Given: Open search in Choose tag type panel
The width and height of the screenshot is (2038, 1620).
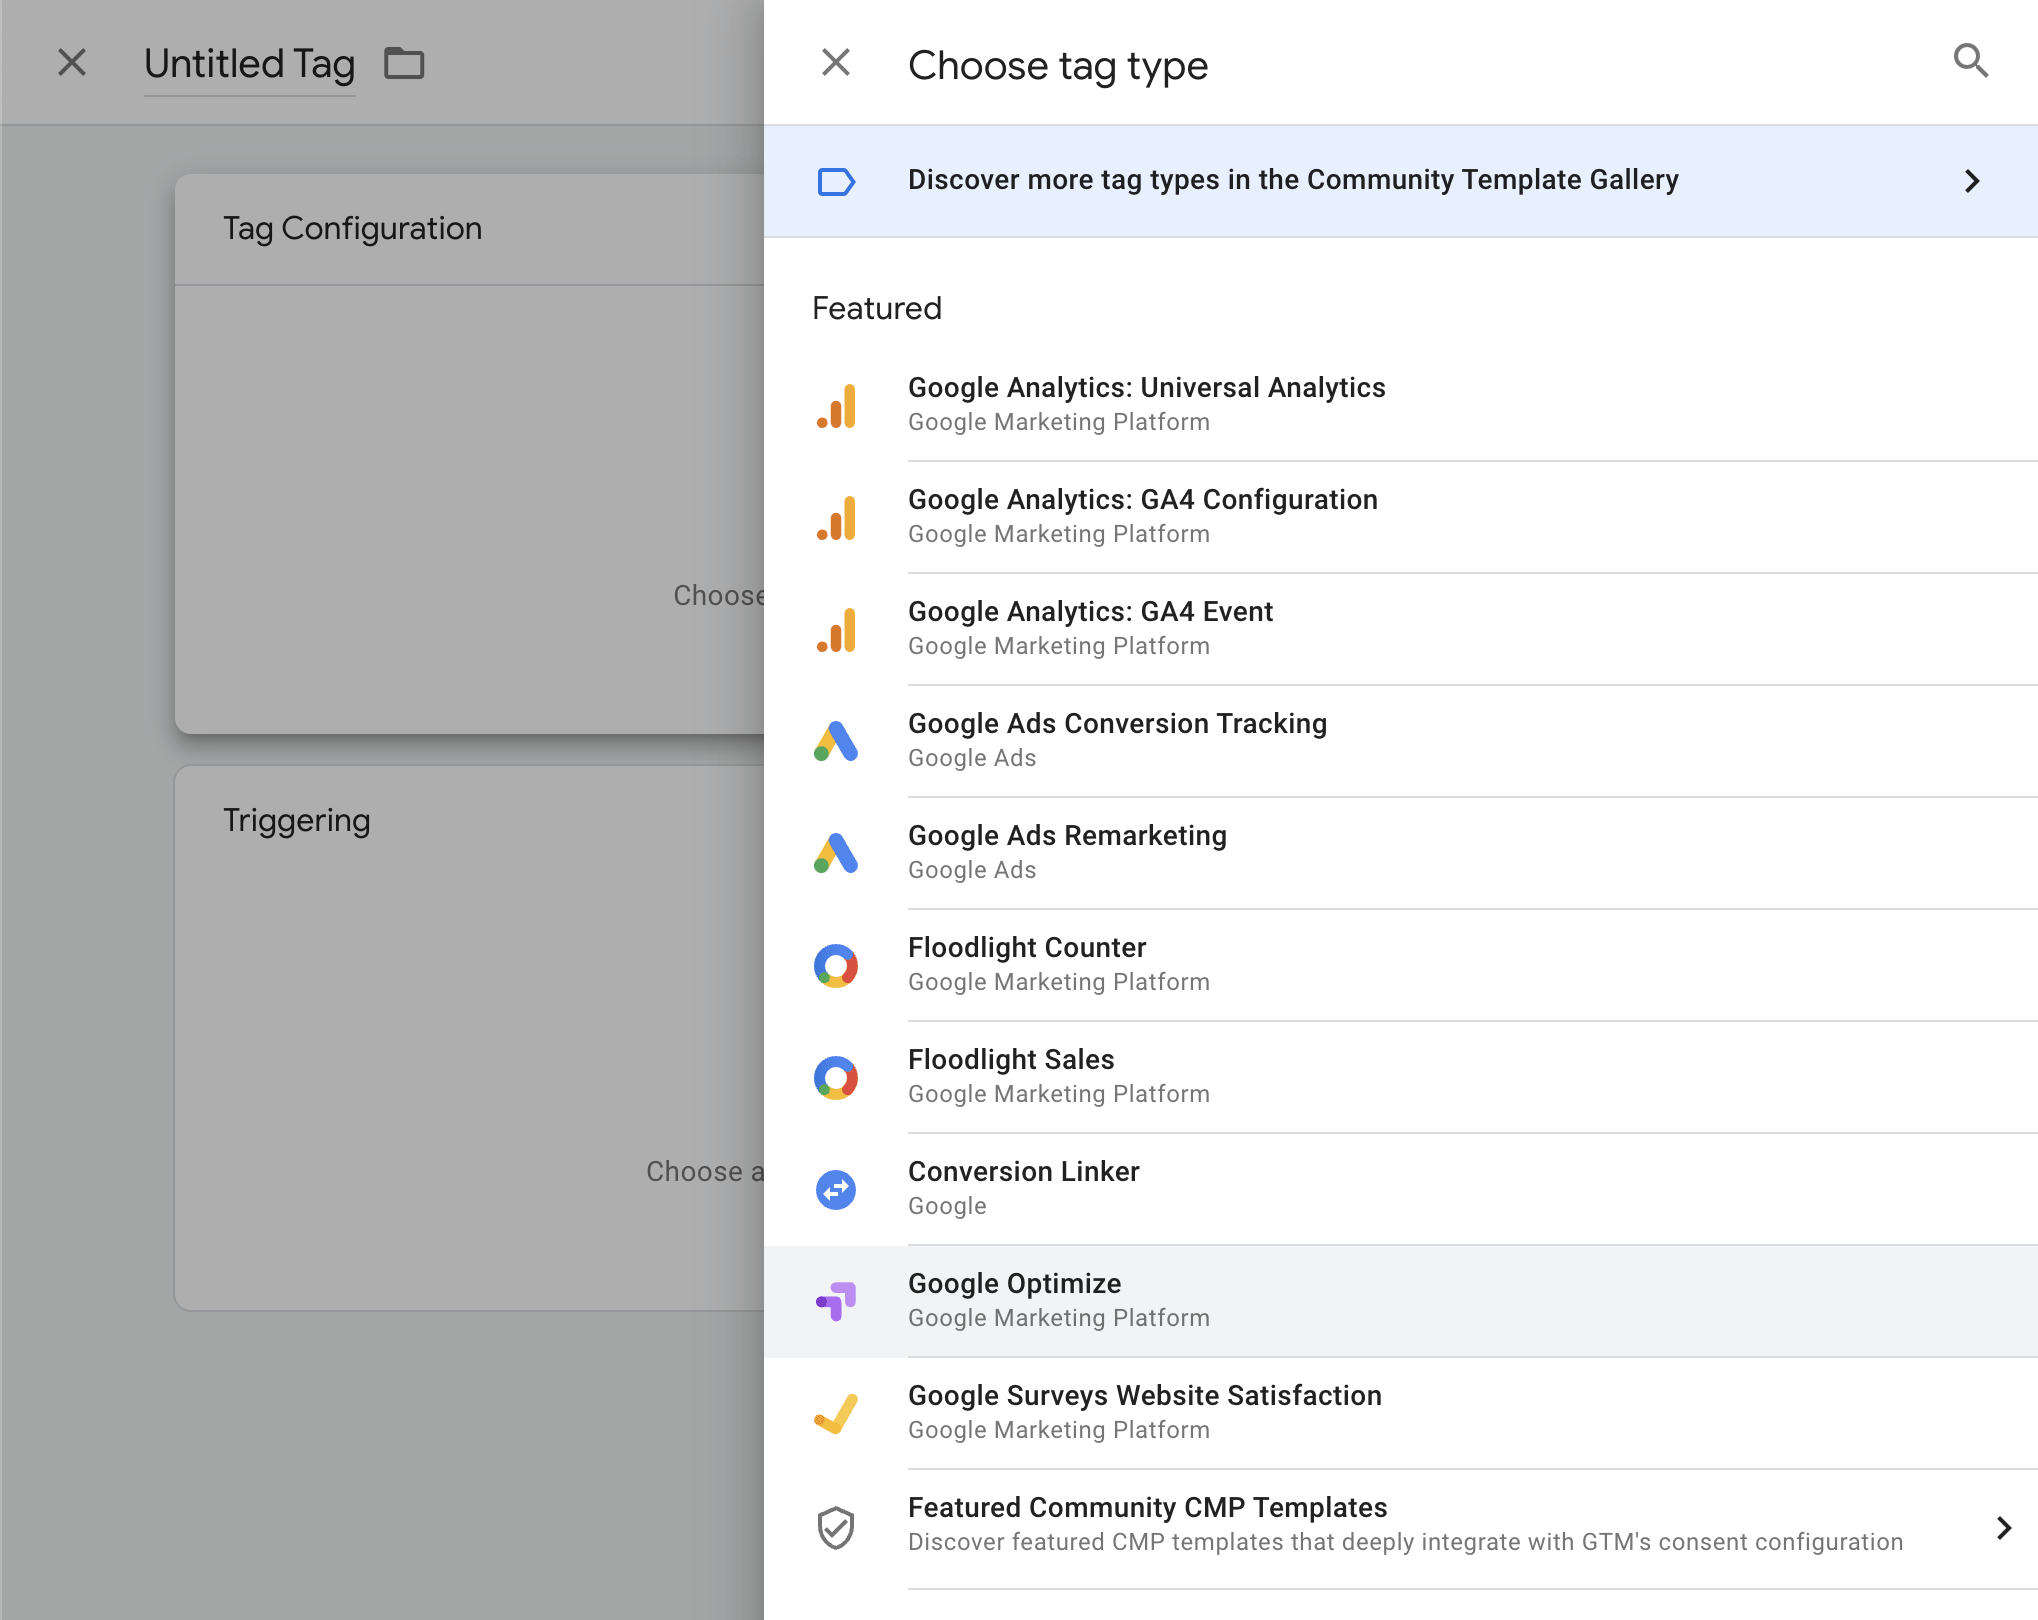Looking at the screenshot, I should 1970,62.
